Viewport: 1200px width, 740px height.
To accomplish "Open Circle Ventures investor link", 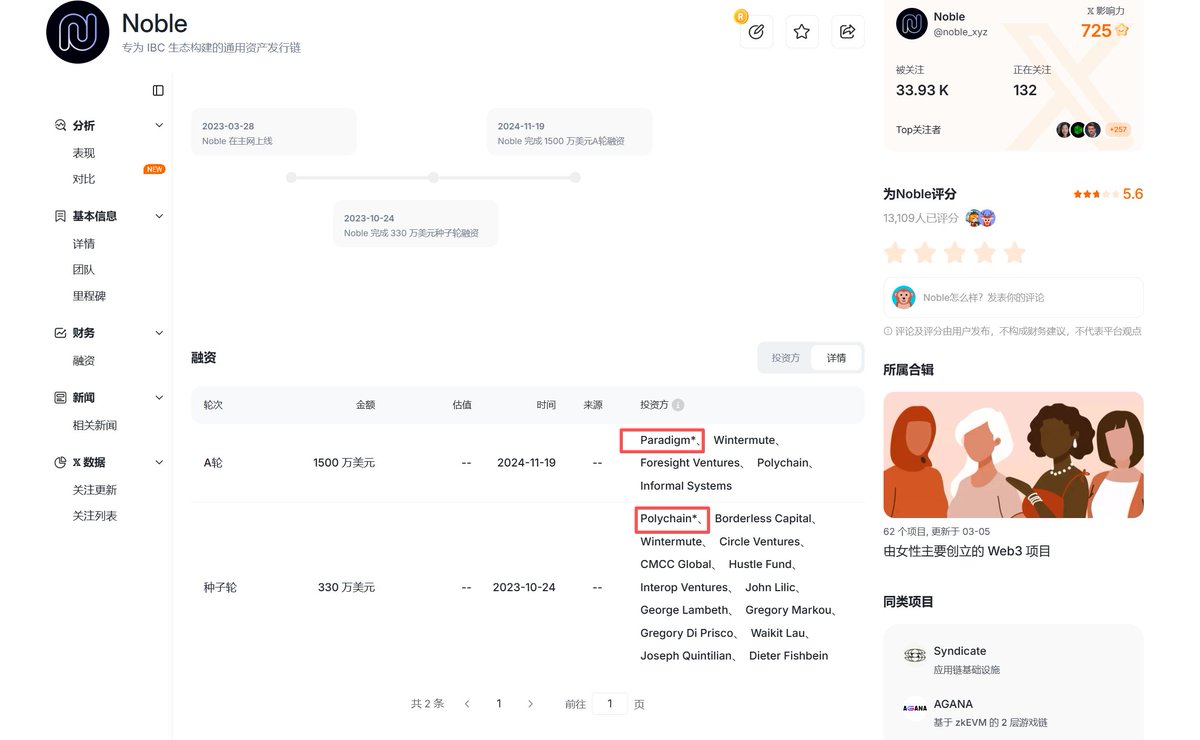I will [x=760, y=542].
